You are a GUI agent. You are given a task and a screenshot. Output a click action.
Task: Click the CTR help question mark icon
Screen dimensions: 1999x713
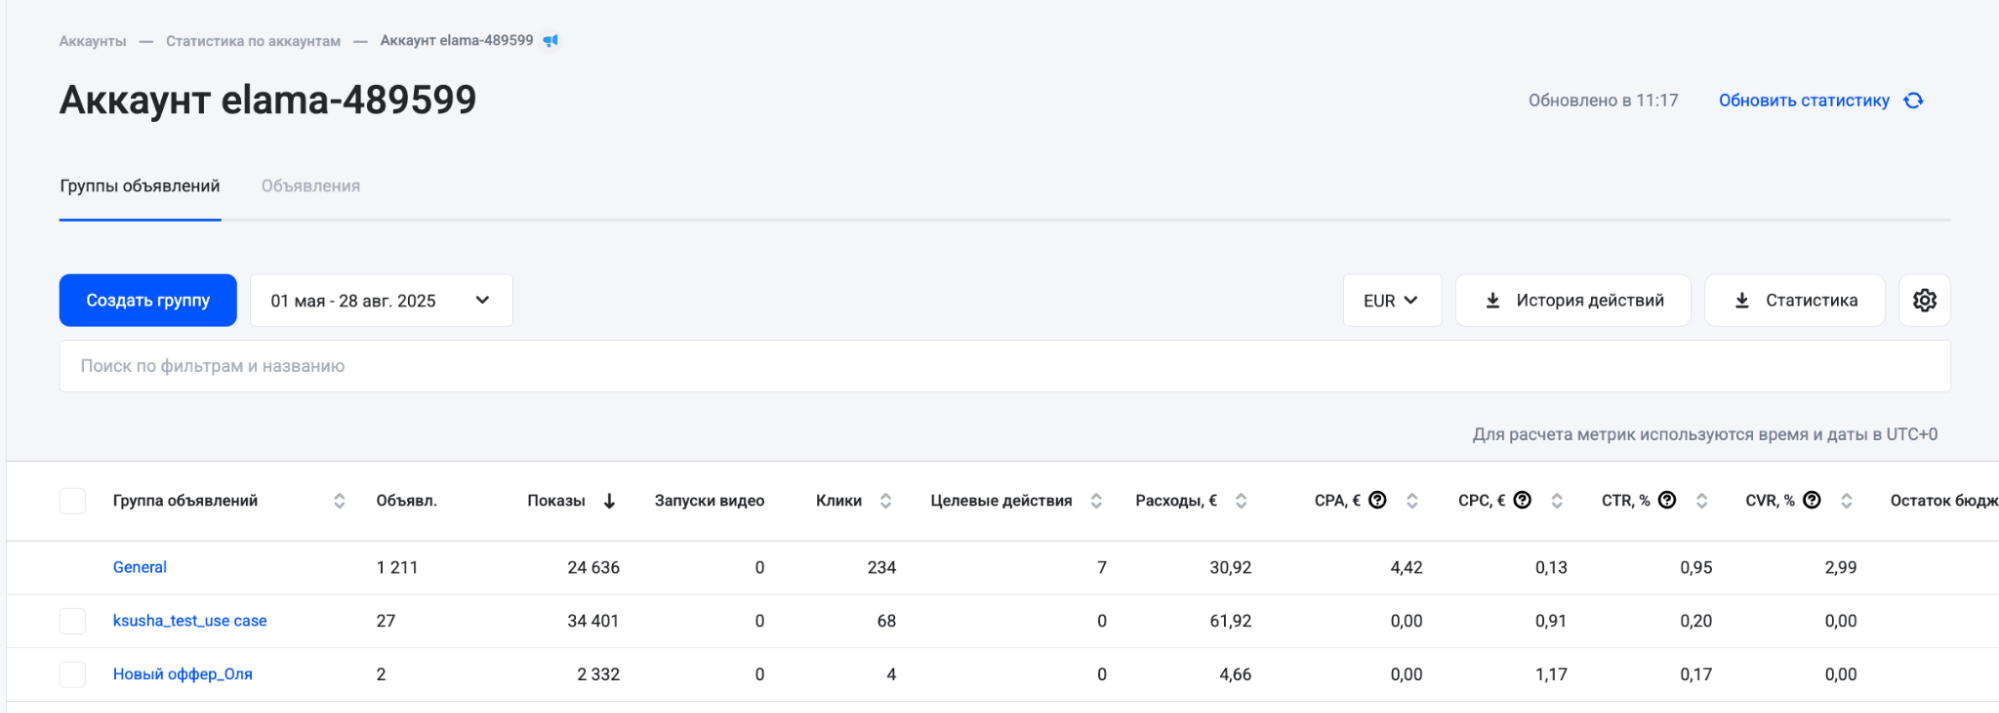1667,500
